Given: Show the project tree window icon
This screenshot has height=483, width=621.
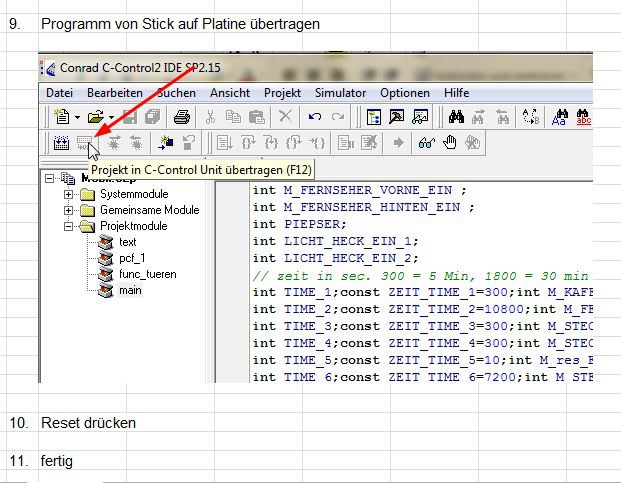Looking at the screenshot, I should click(x=373, y=117).
